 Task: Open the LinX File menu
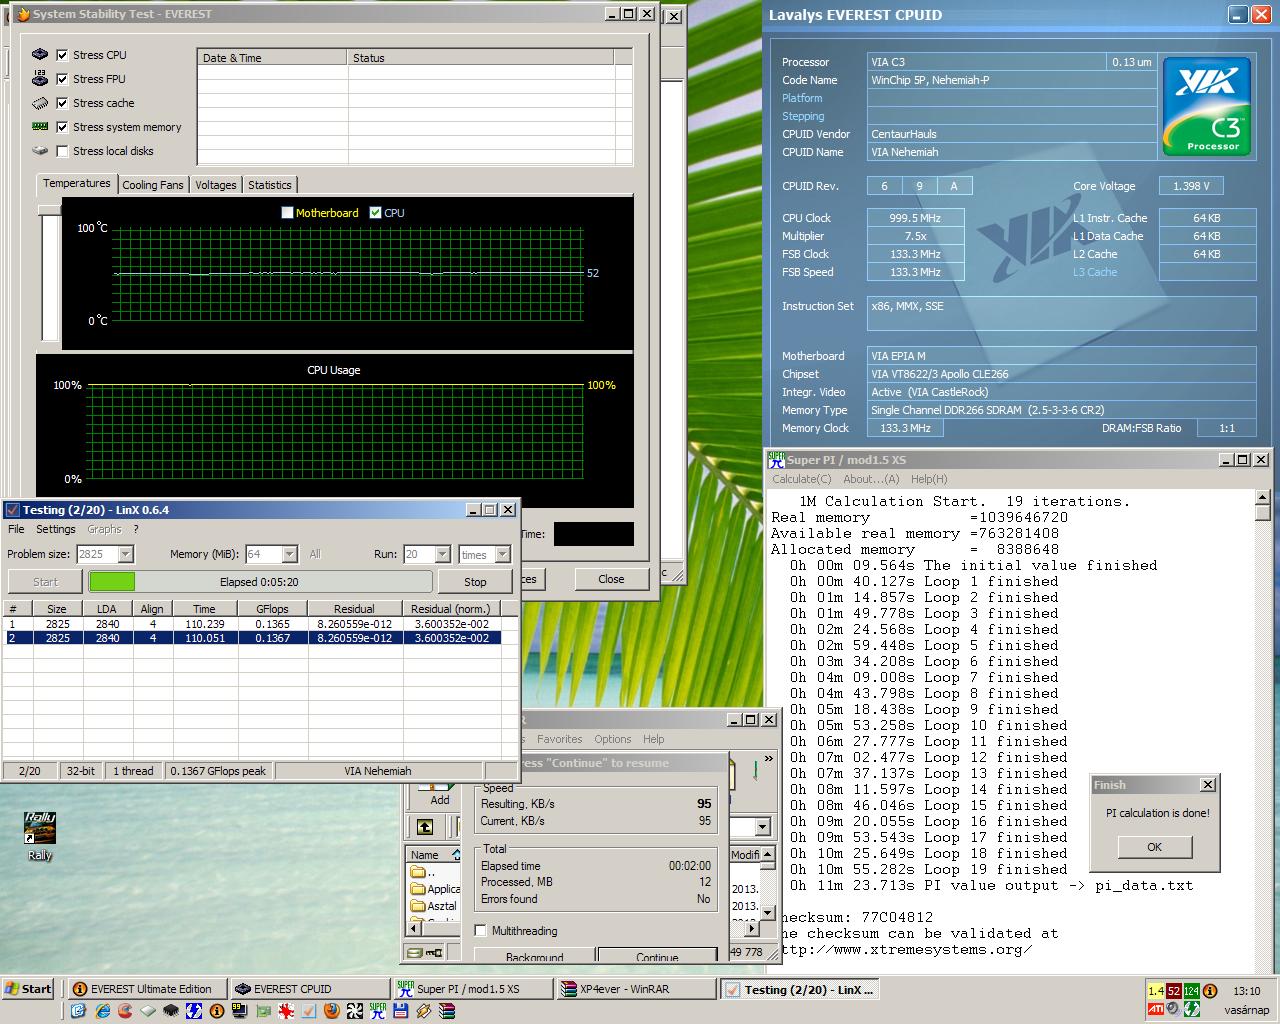point(16,529)
